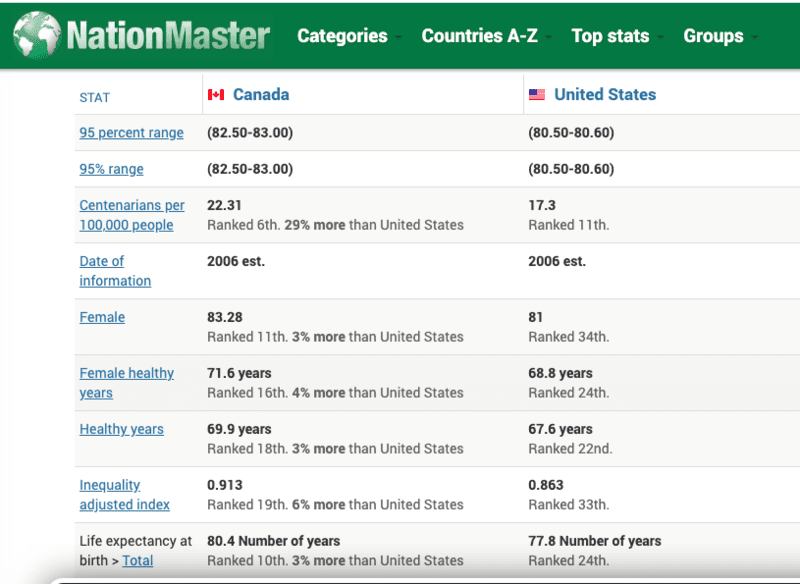Open the Canada country link
Image resolution: width=800 pixels, height=584 pixels.
point(261,94)
